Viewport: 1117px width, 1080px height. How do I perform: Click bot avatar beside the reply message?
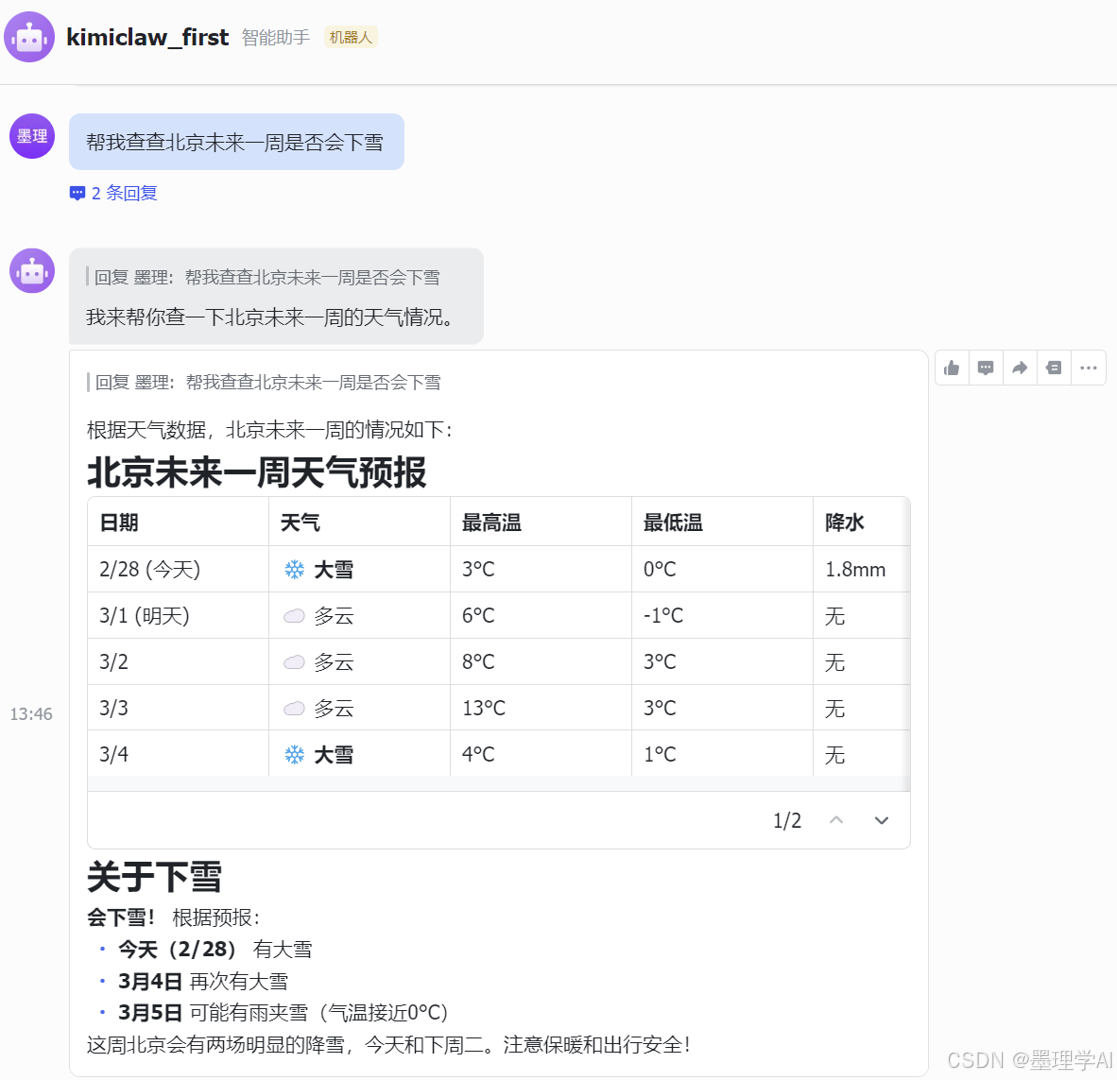pos(32,271)
